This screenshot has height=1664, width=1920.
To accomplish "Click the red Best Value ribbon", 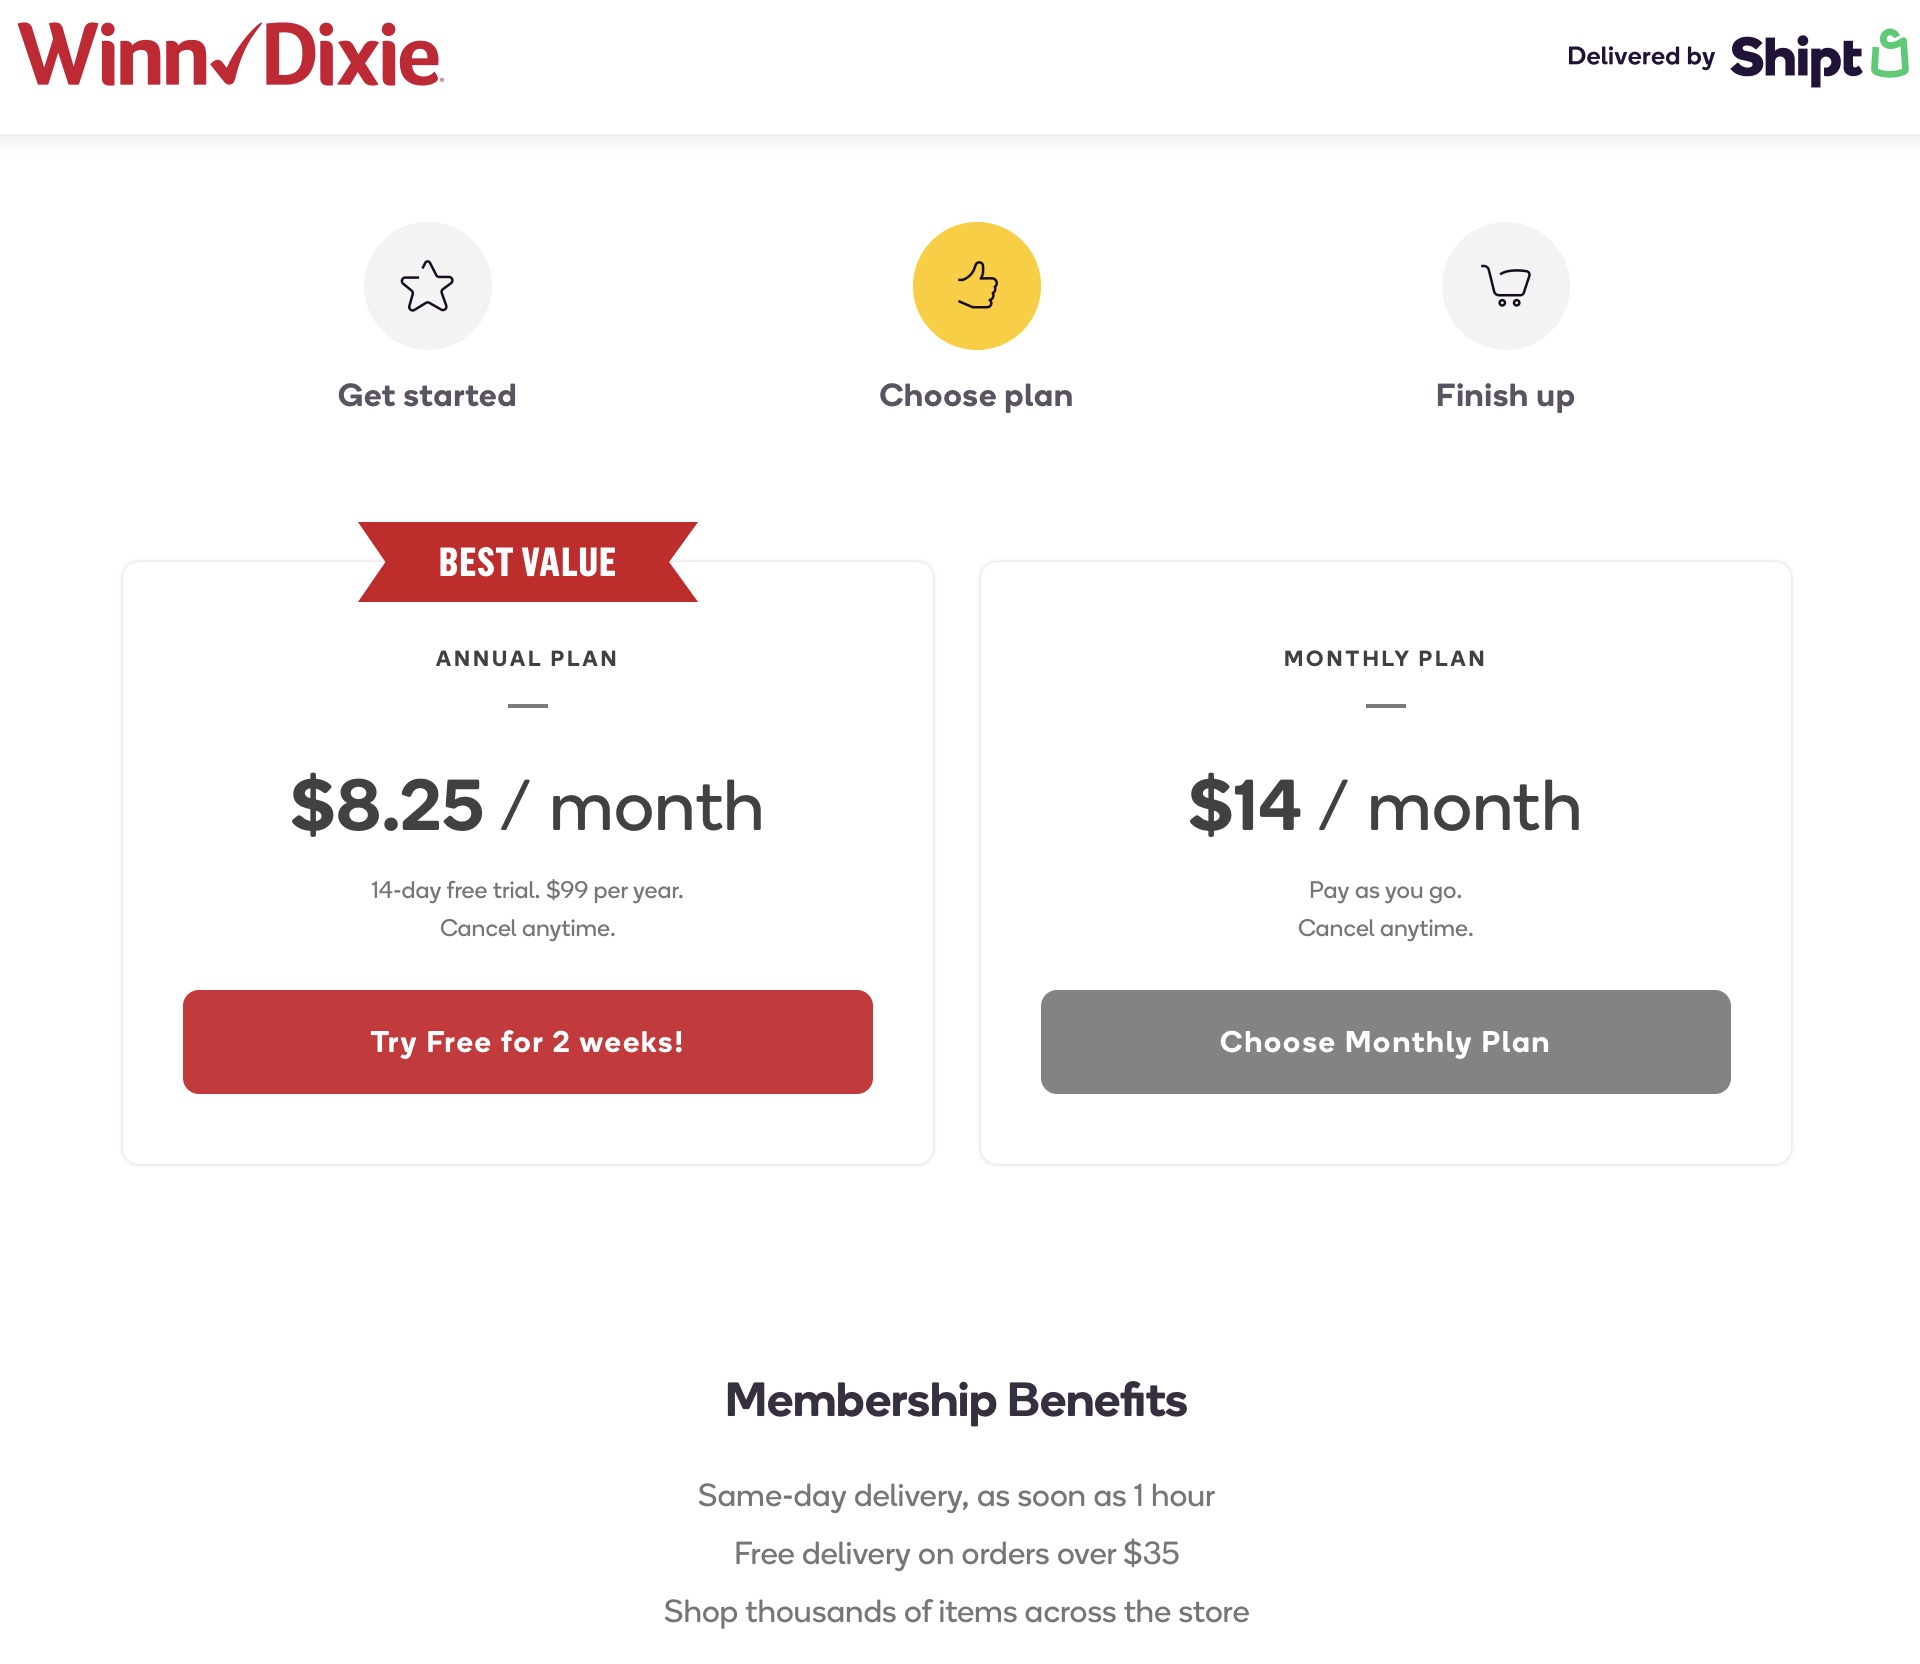I will tap(527, 562).
